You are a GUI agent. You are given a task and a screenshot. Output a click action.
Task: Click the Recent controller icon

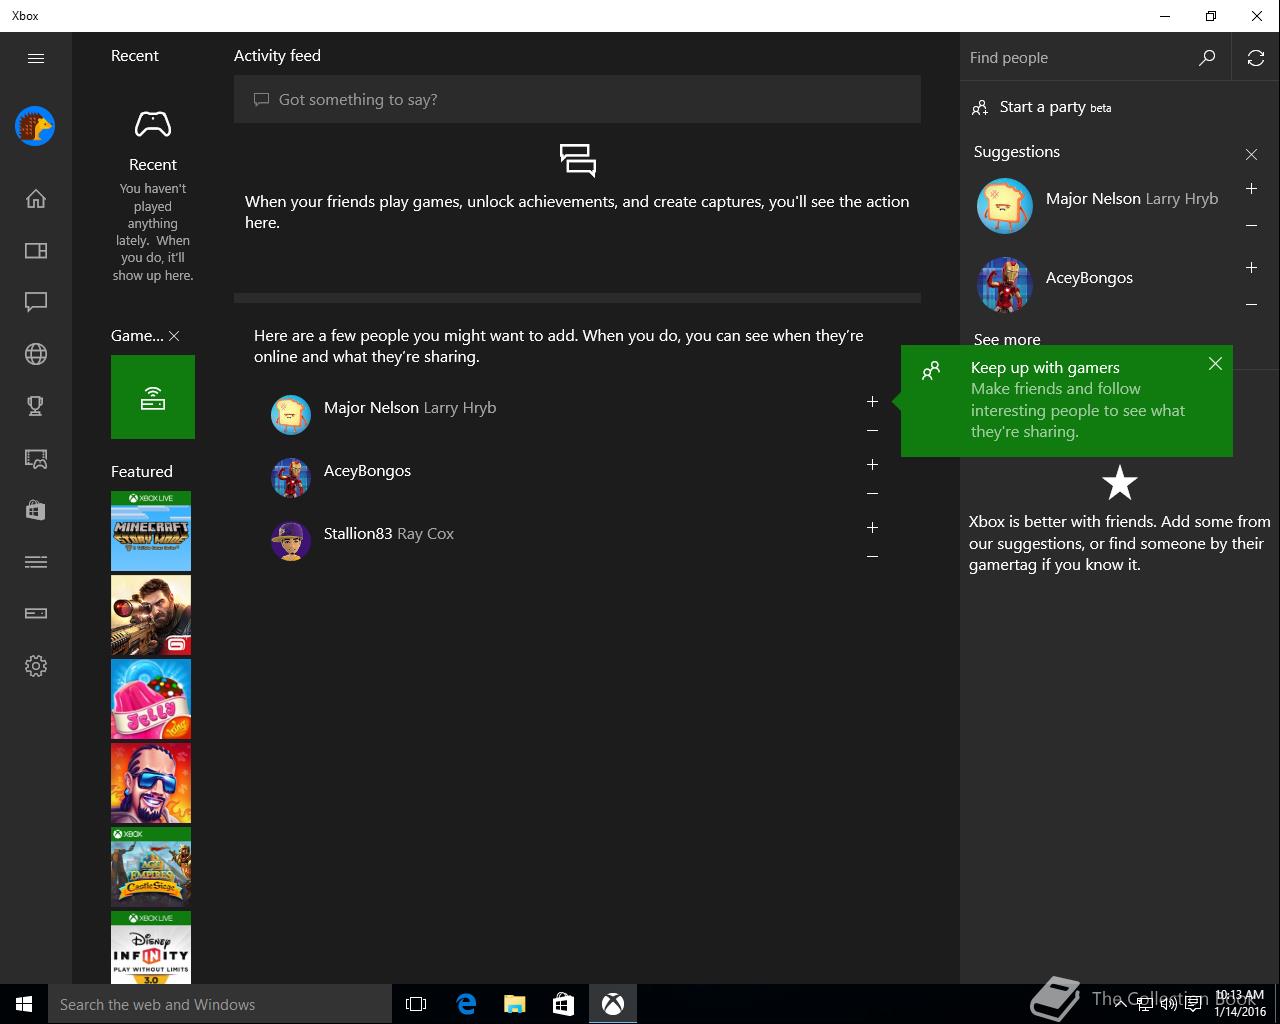(x=153, y=125)
